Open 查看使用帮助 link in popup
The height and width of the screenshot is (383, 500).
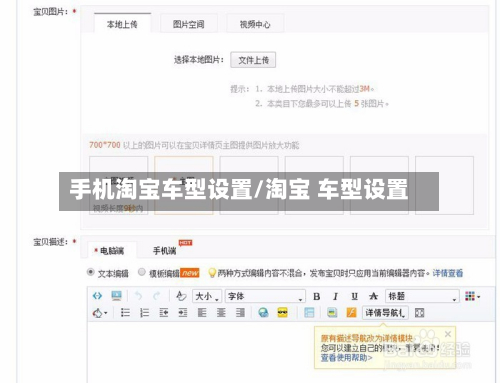(x=347, y=358)
